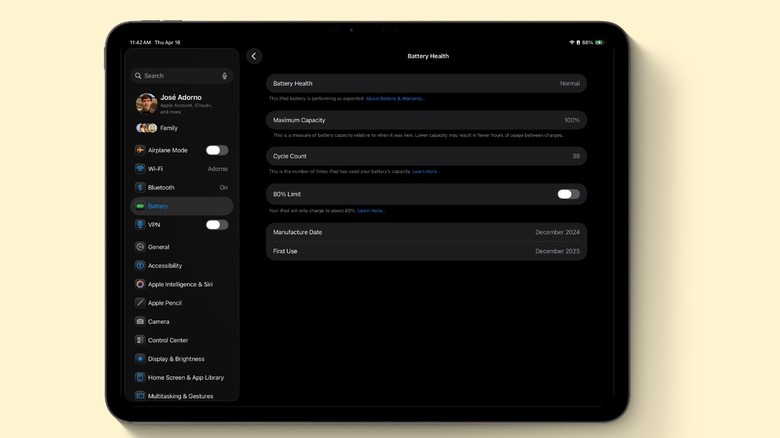
Task: Open the Family avatars group
Action: click(146, 128)
